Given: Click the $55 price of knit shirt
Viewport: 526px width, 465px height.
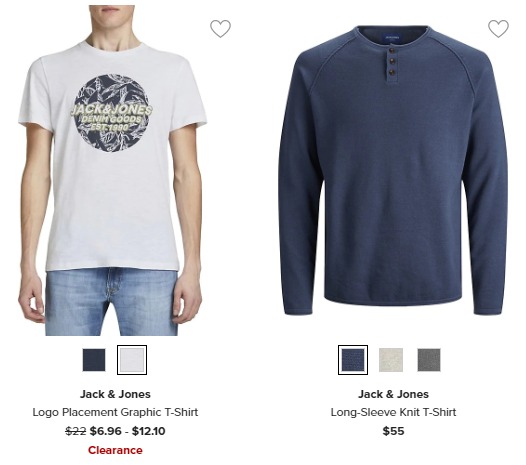Looking at the screenshot, I should pyautogui.click(x=393, y=431).
